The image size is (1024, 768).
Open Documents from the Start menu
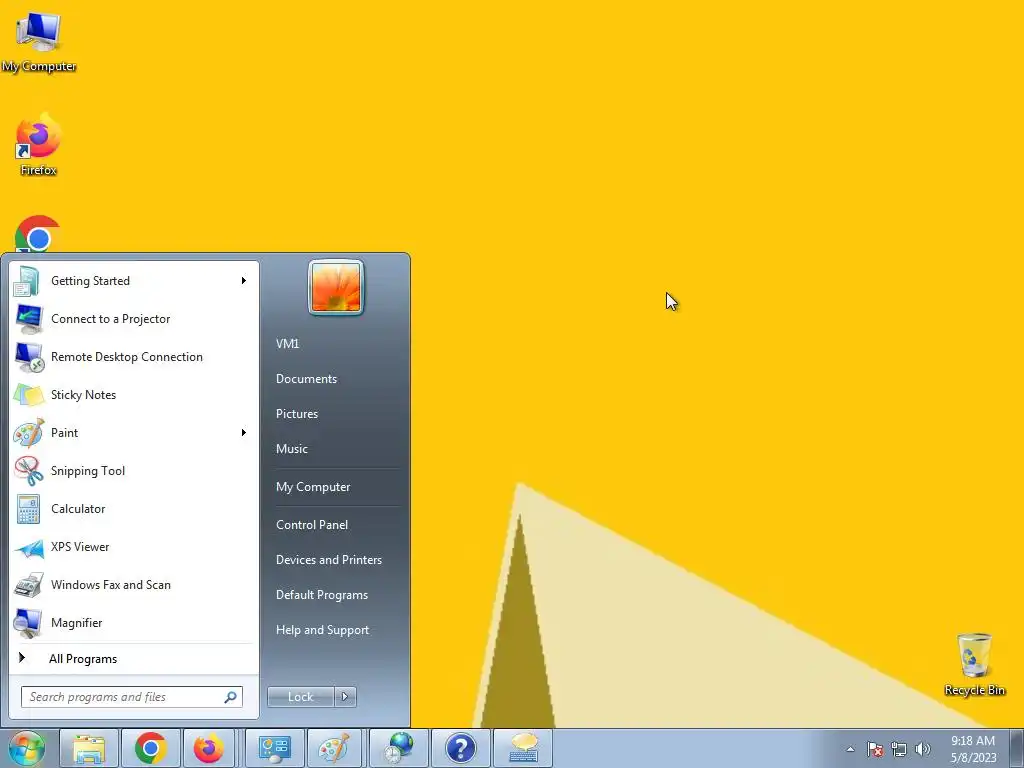click(306, 379)
